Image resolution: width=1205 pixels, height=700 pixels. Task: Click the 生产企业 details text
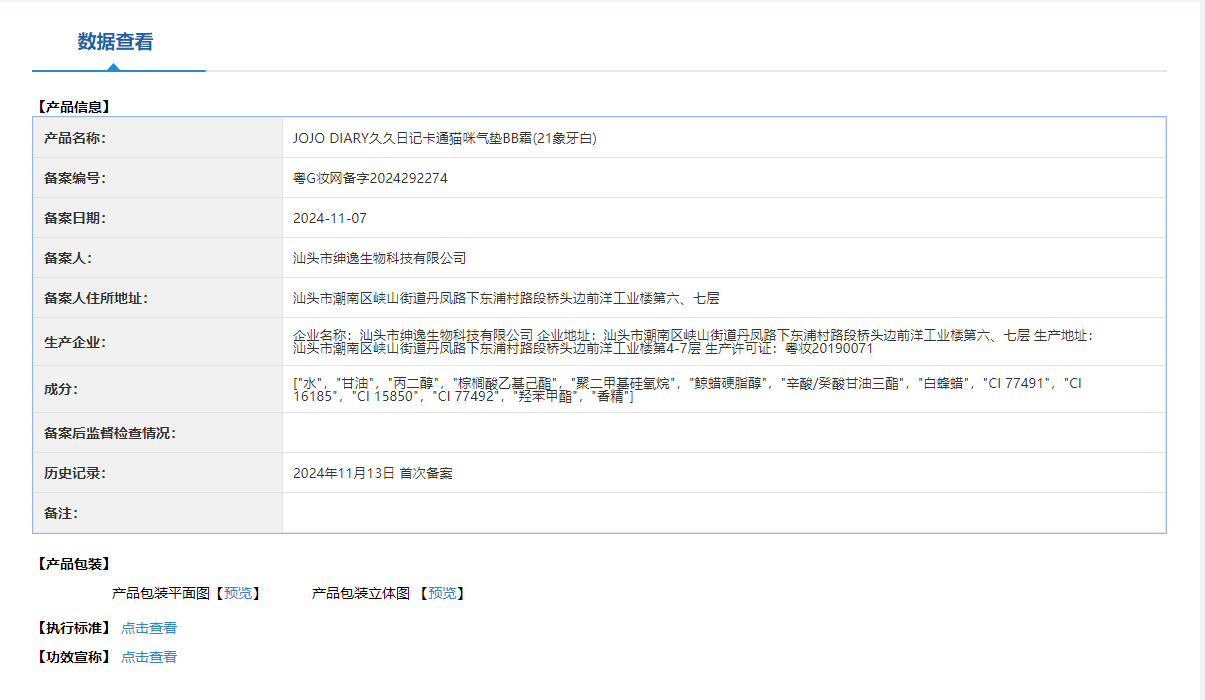click(693, 342)
